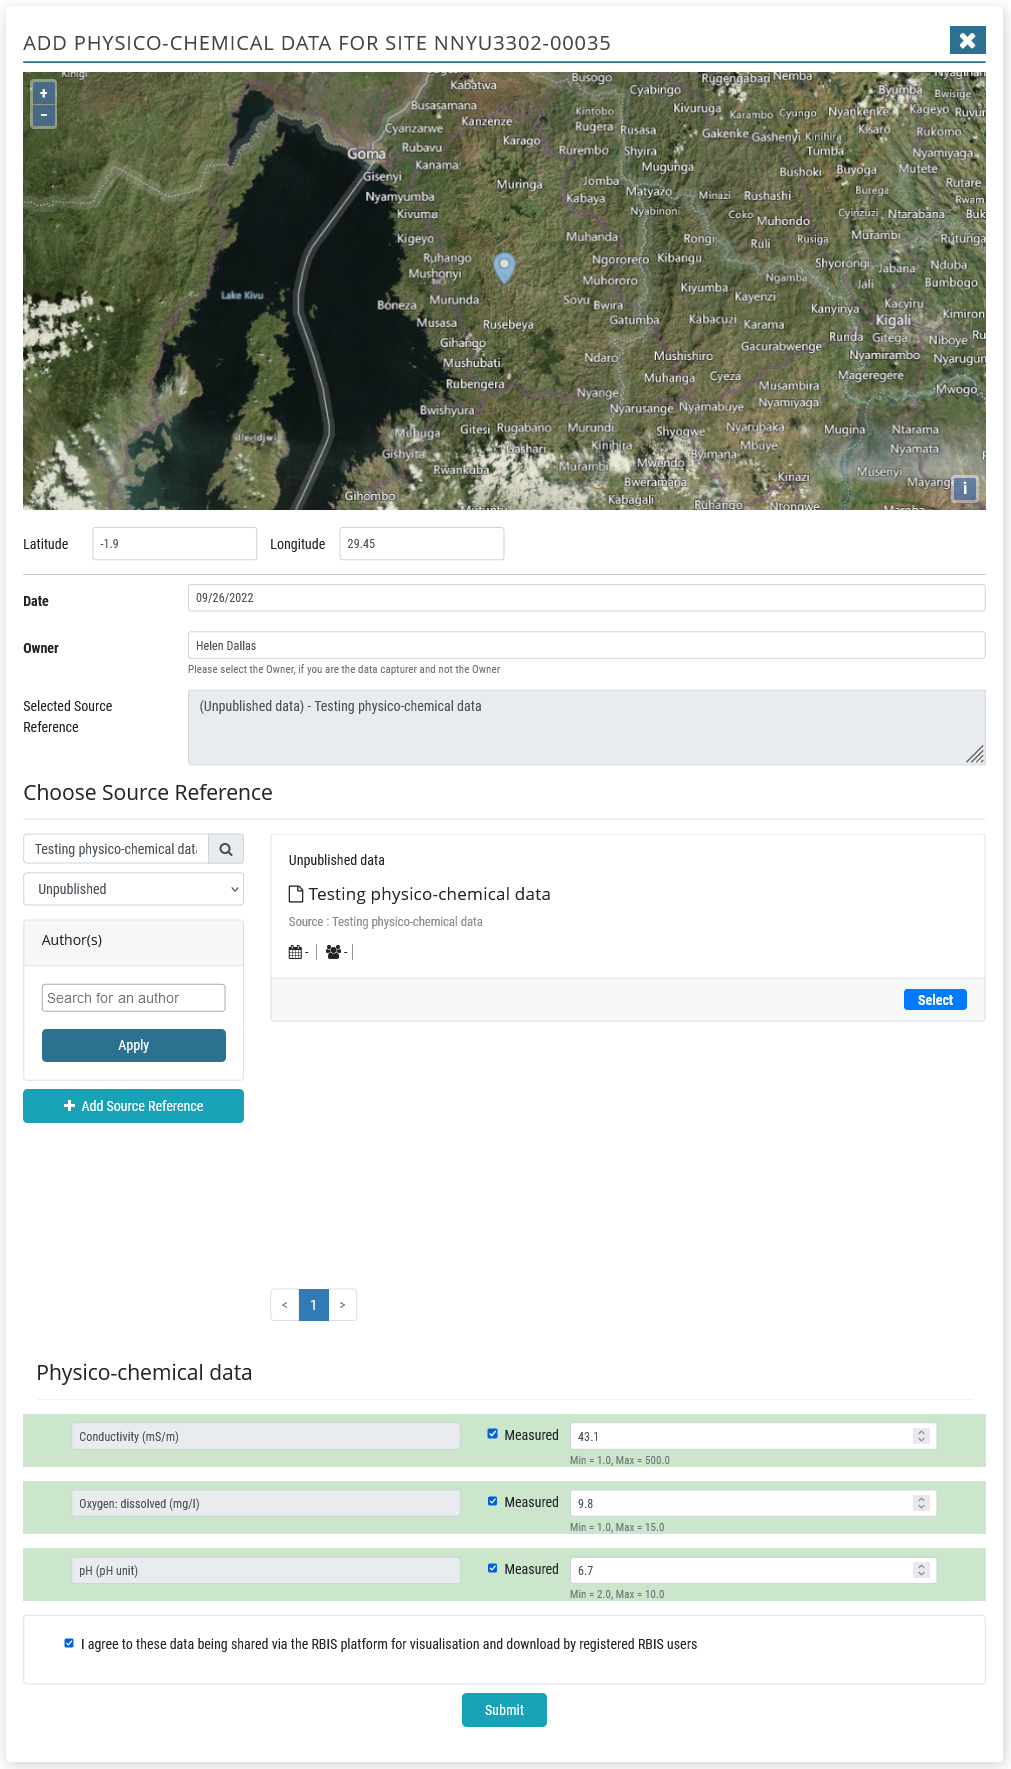Go to the next results page
The image size is (1011, 1769).
pyautogui.click(x=342, y=1305)
